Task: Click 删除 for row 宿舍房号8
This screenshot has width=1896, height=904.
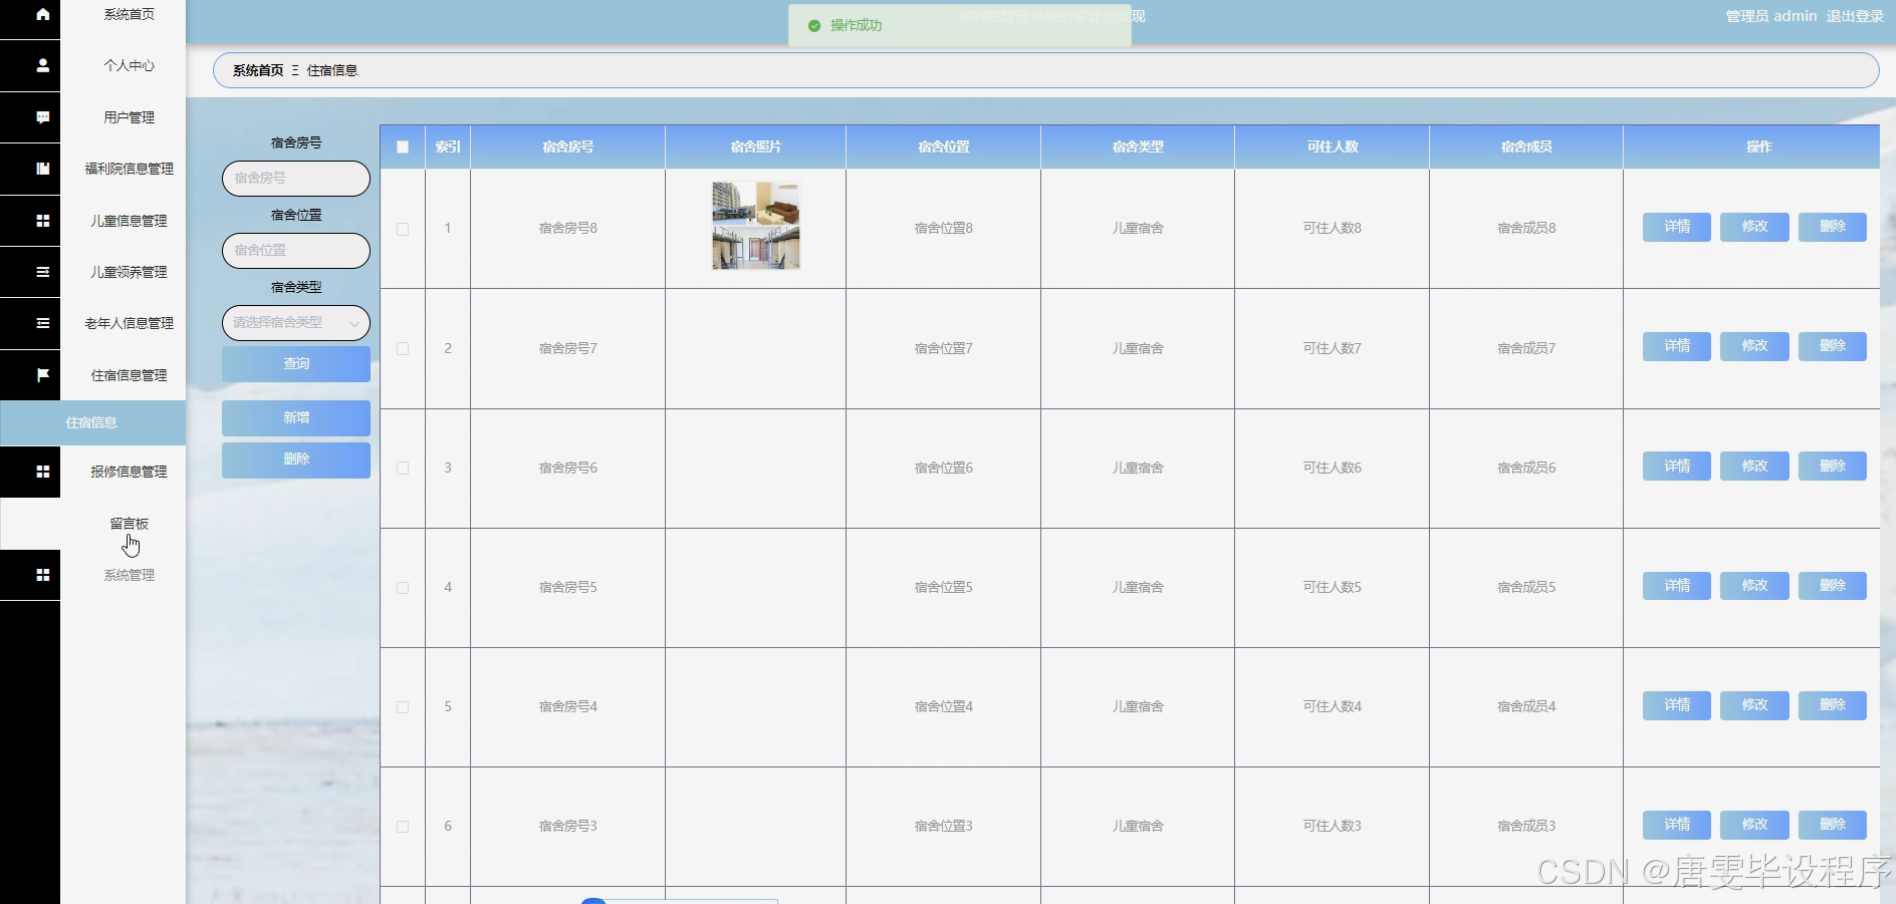Action: point(1832,227)
